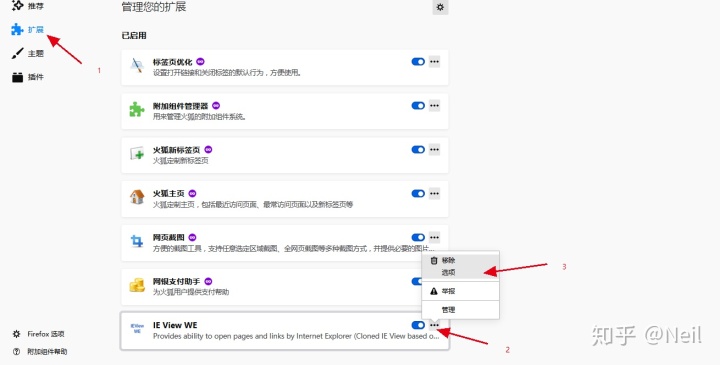Choose 选项 in the context menu
Image resolution: width=720 pixels, height=365 pixels.
[461, 273]
